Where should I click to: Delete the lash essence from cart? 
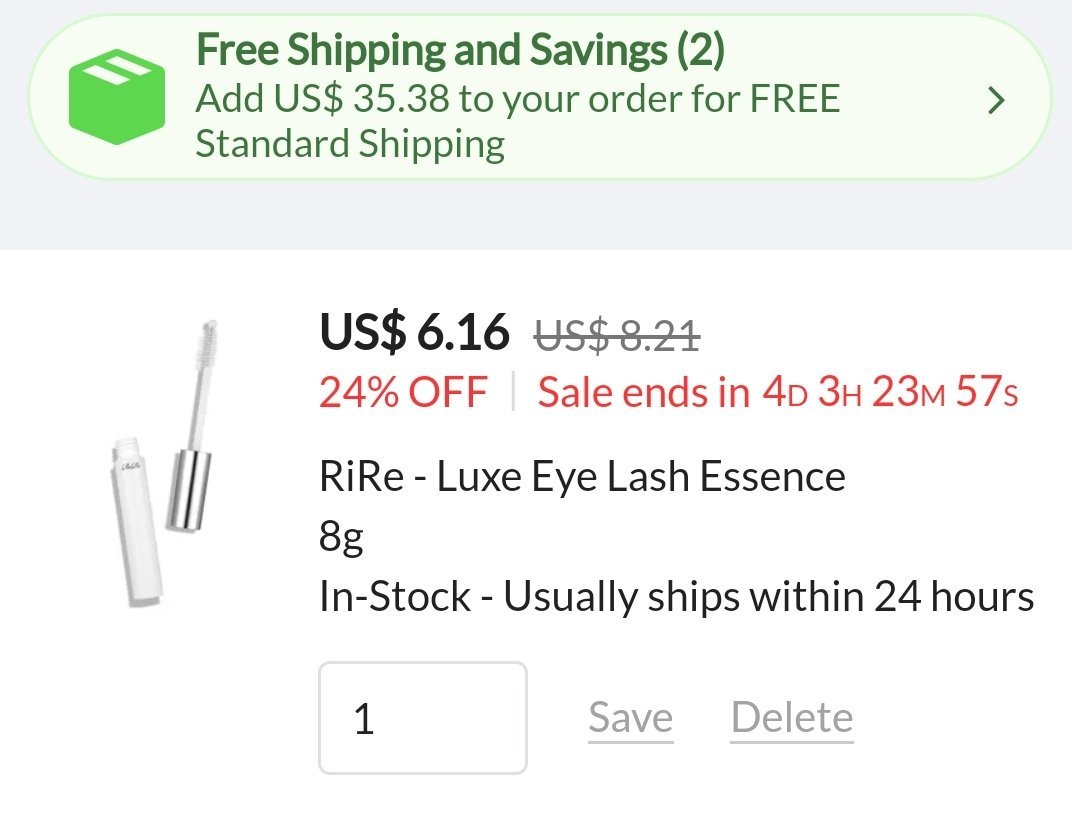(792, 718)
